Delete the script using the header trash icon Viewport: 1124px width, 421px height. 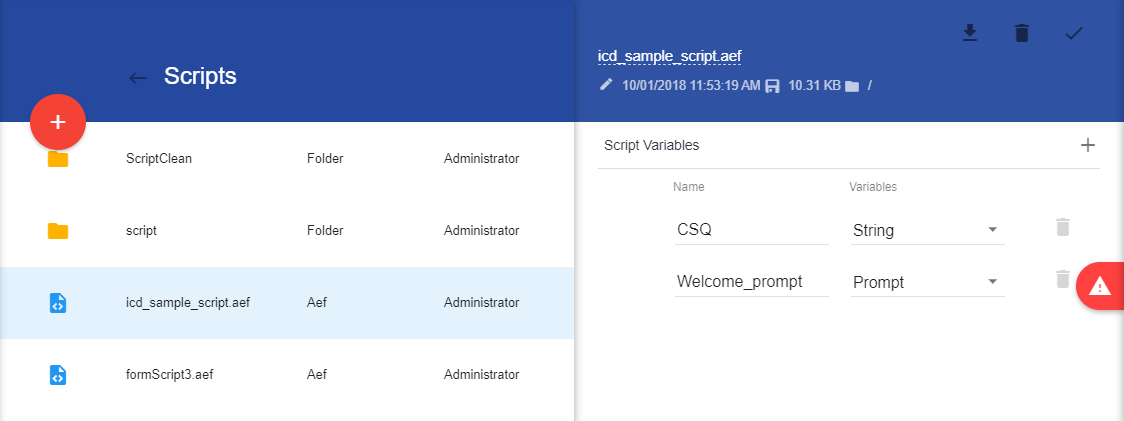click(x=1021, y=33)
